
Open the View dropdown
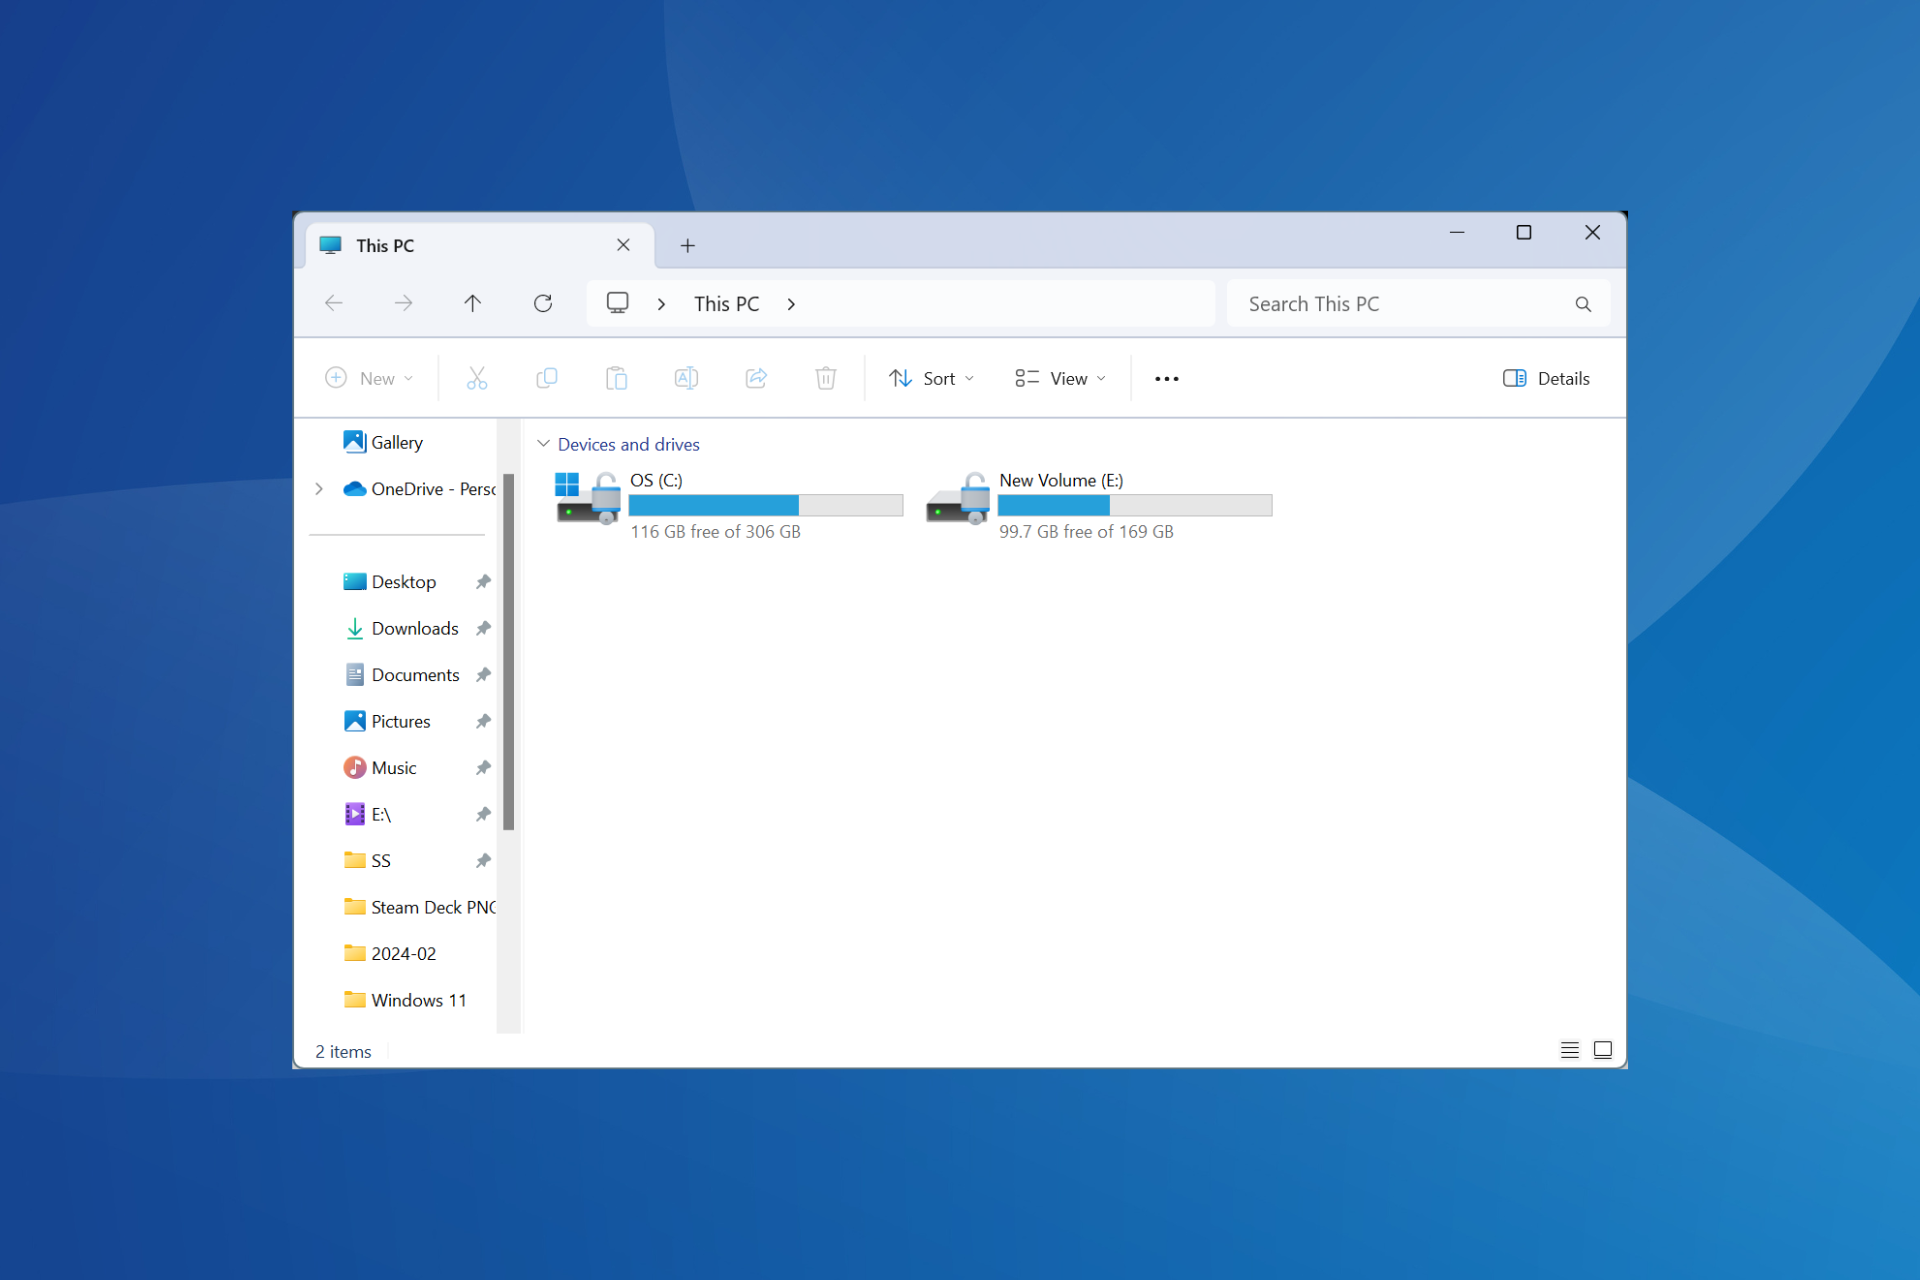point(1060,378)
